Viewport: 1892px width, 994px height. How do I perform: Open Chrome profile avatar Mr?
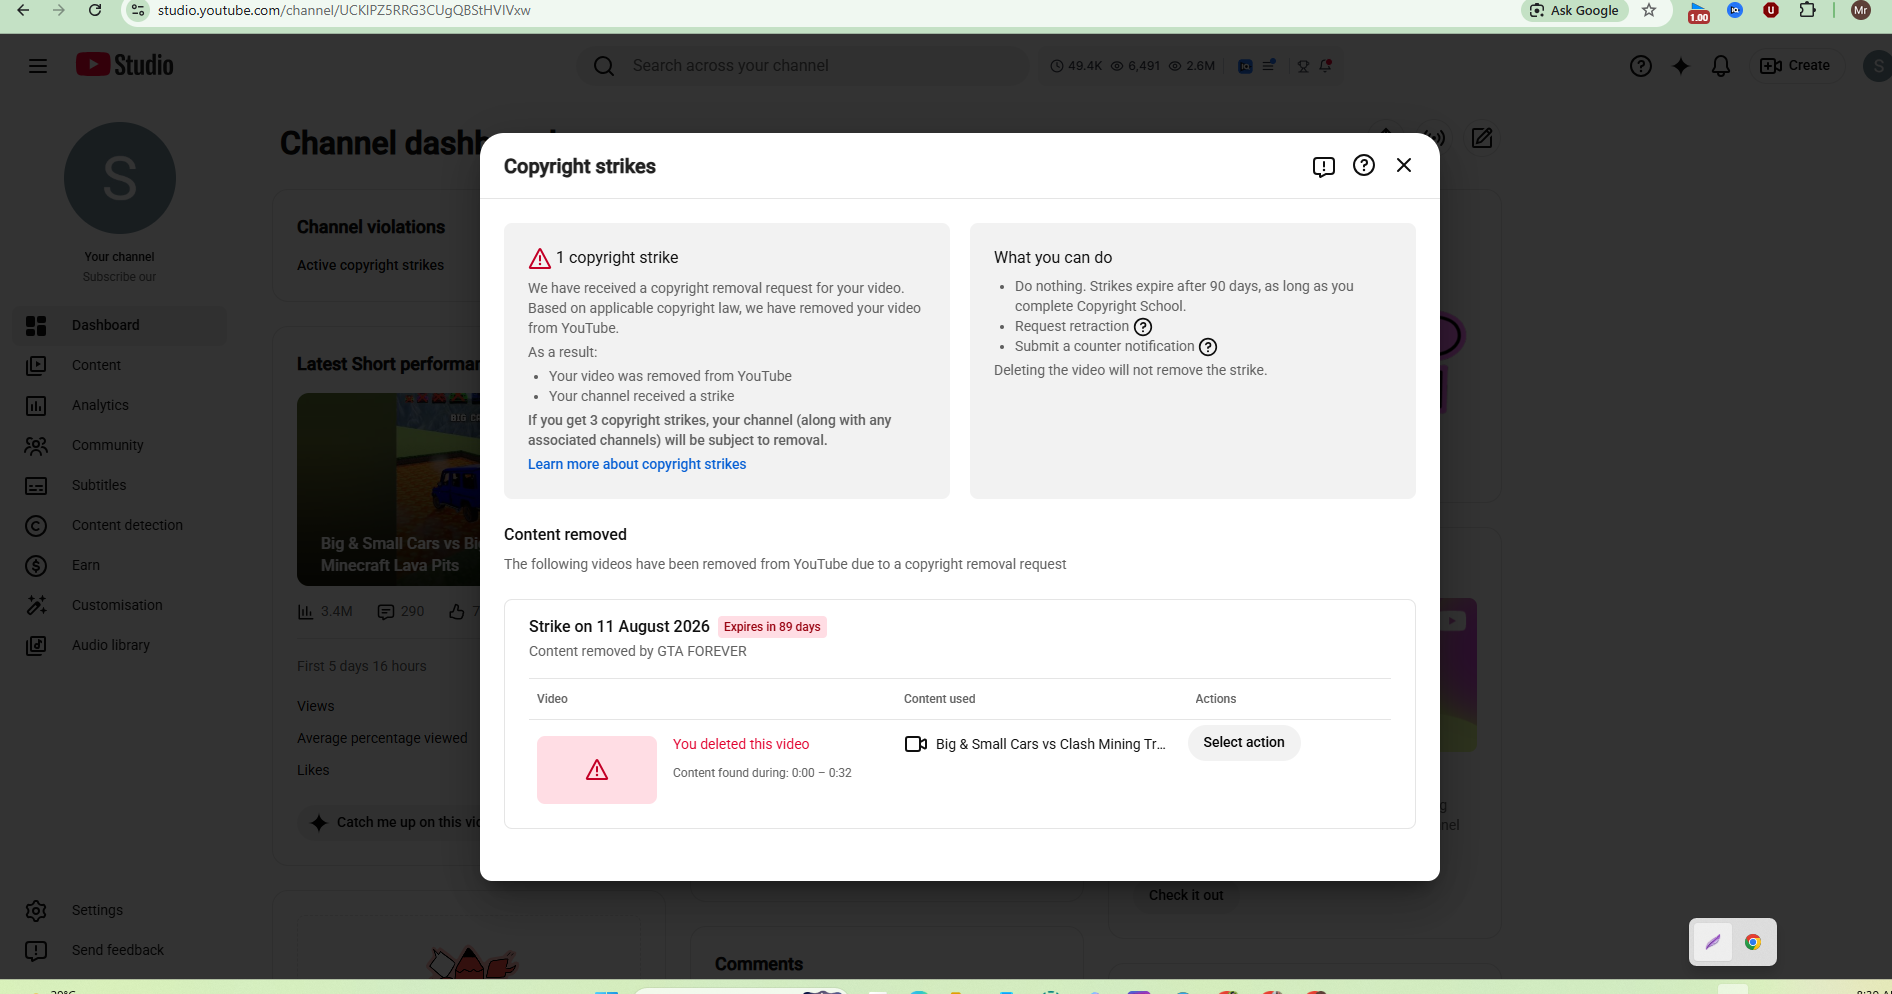[x=1861, y=10]
